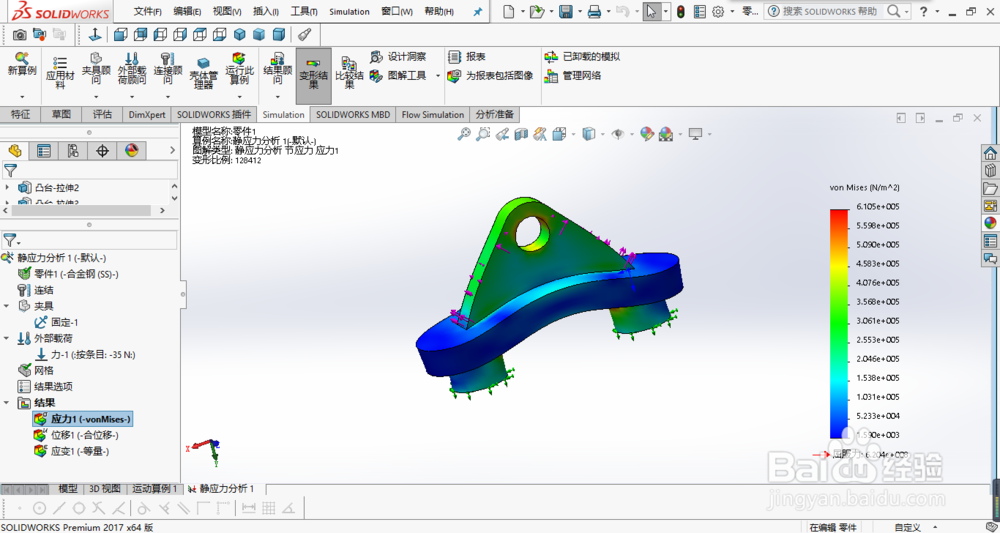Click the Save icon in the top toolbar

(x=565, y=11)
